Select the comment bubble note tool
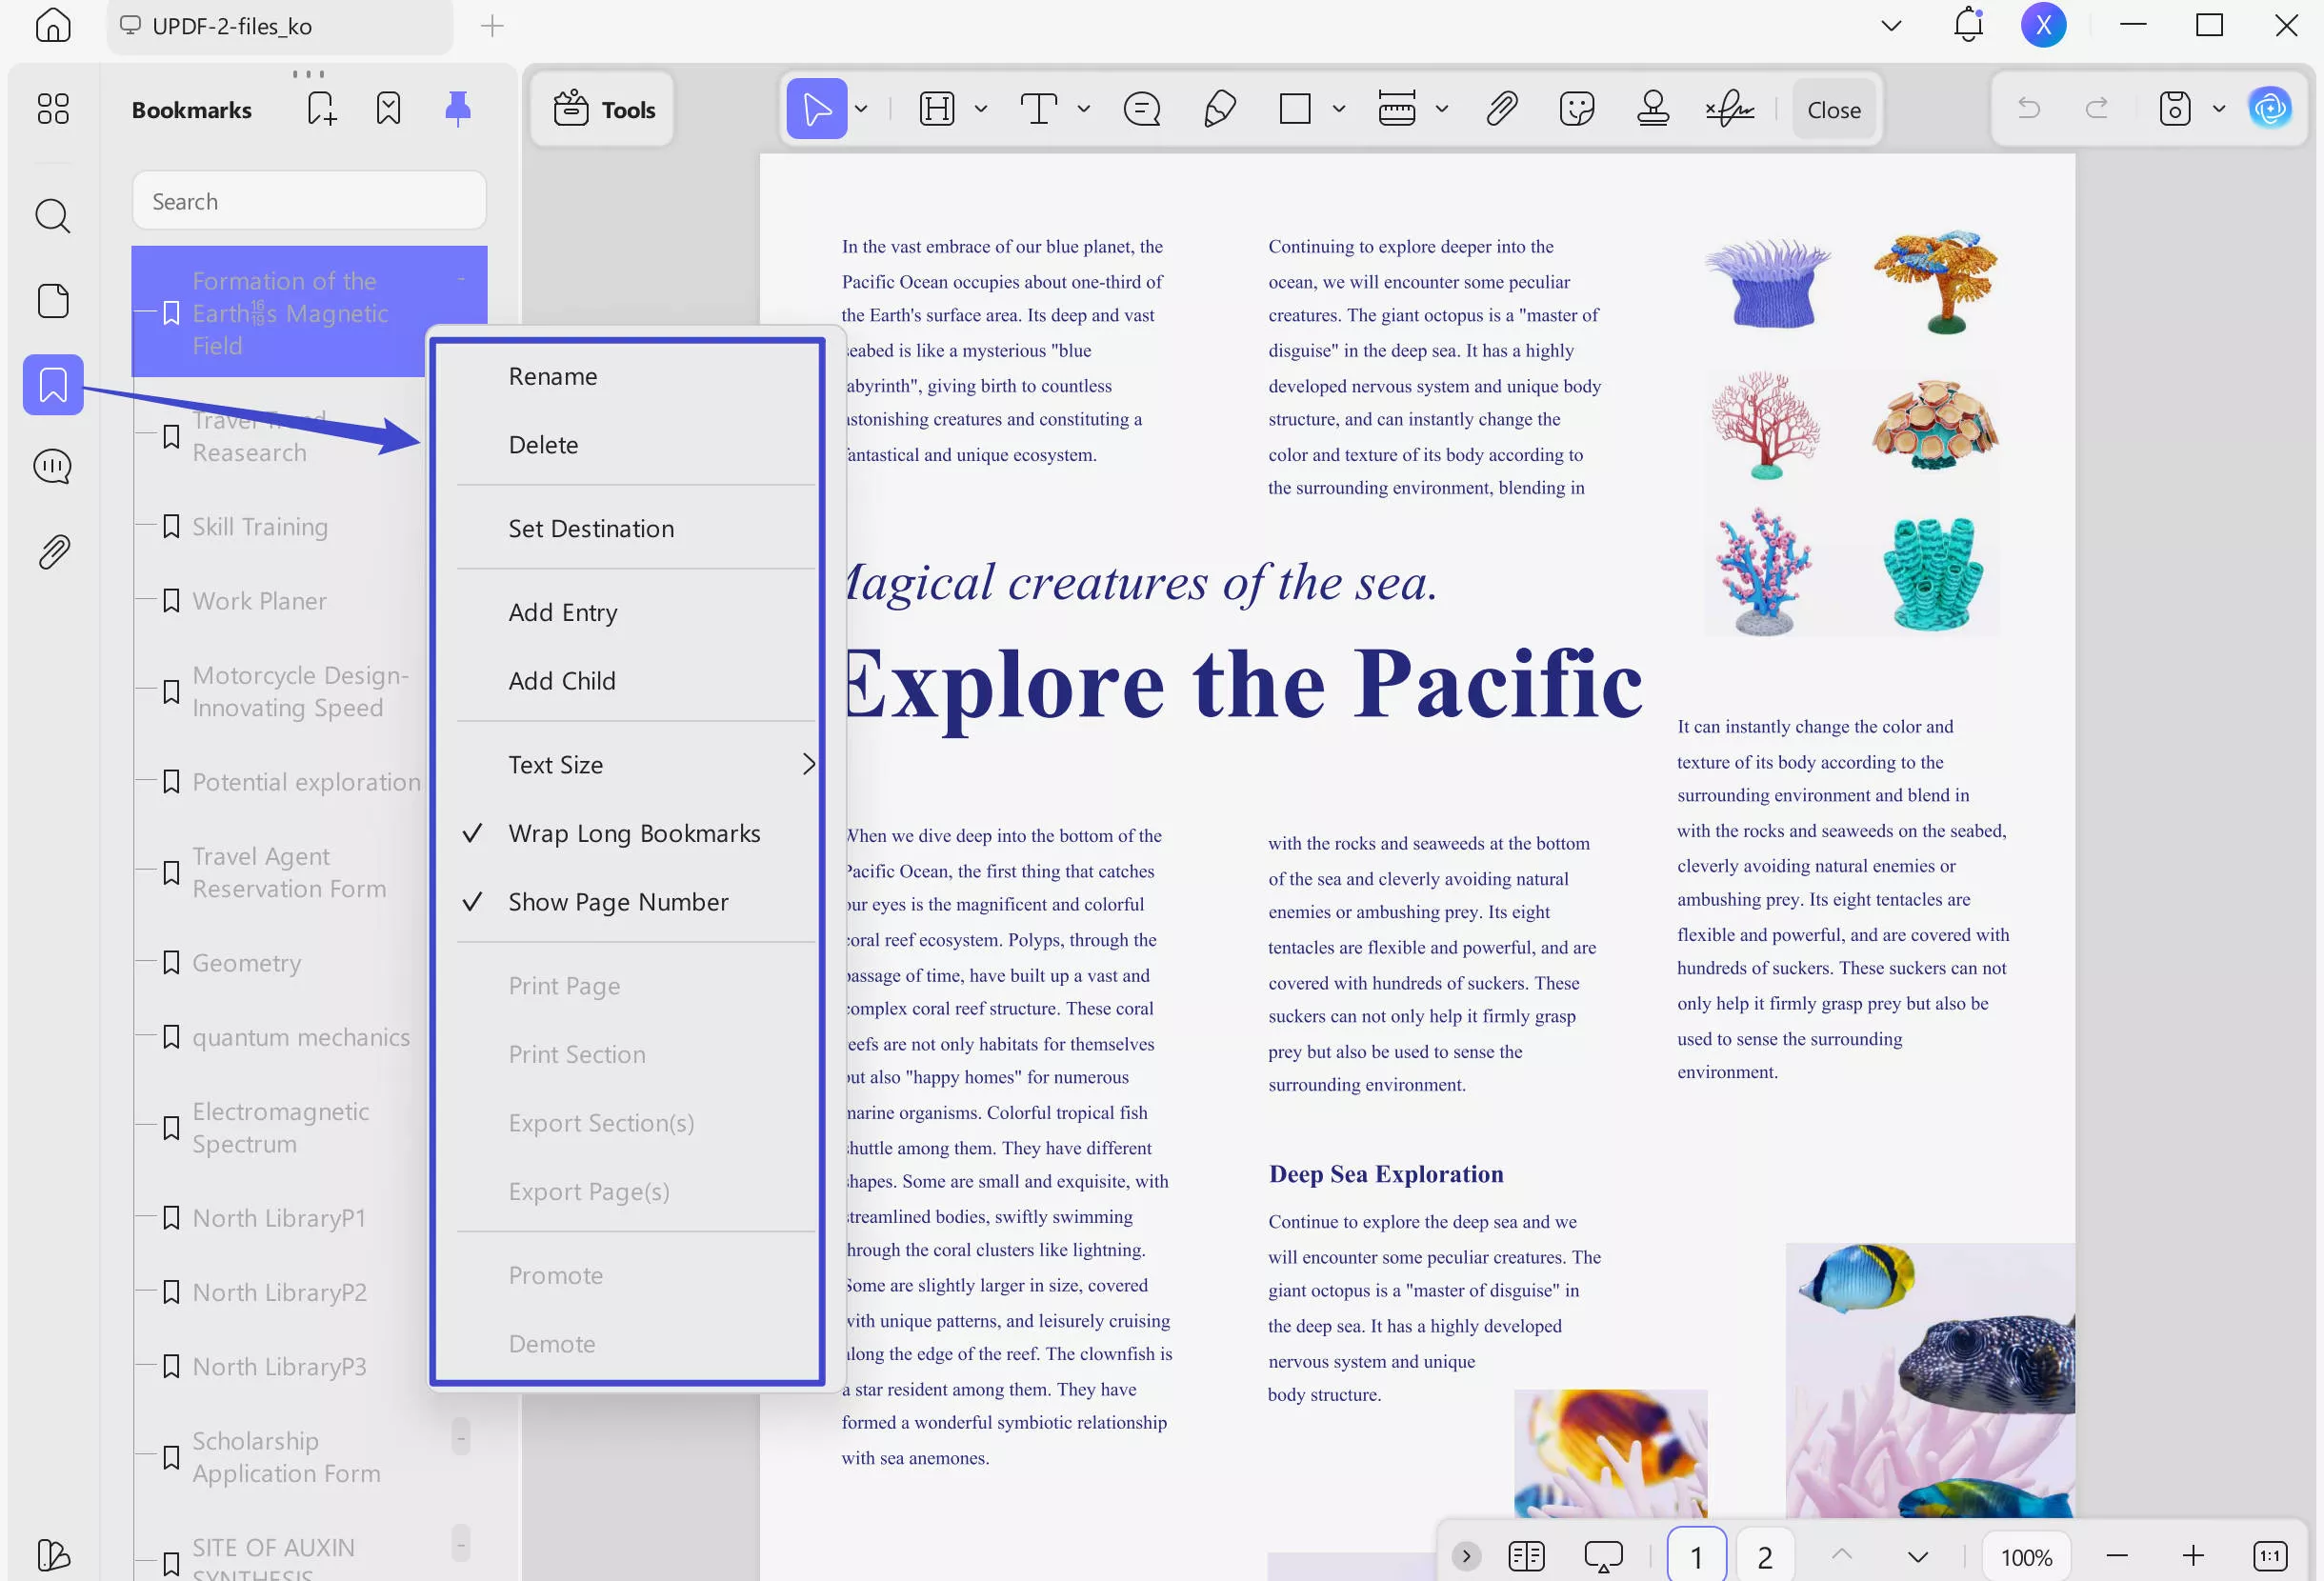This screenshot has width=2324, height=1581. tap(1141, 108)
